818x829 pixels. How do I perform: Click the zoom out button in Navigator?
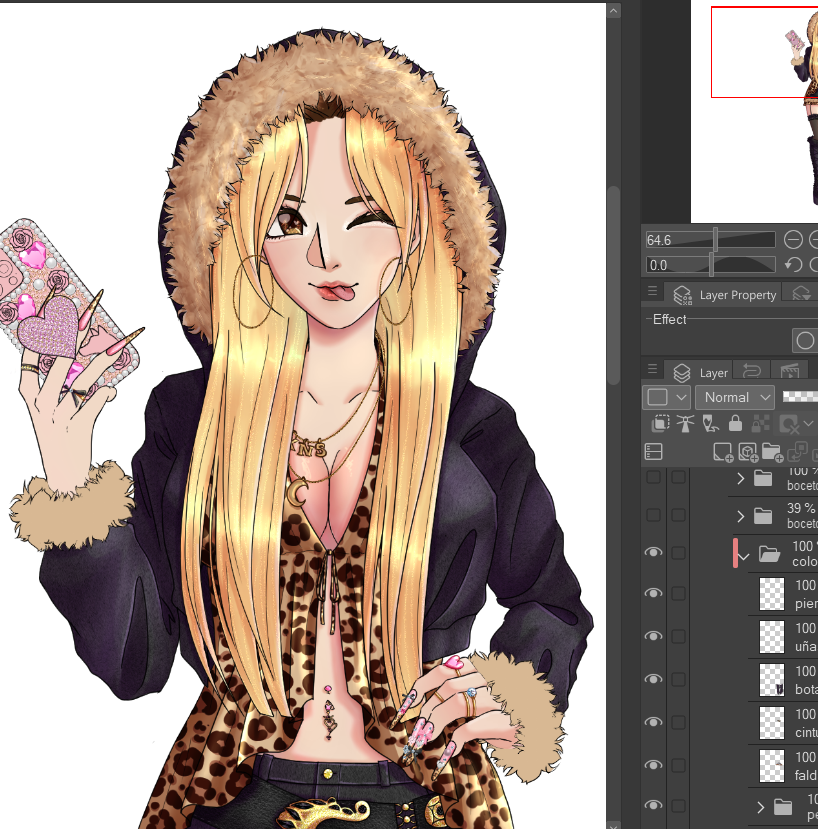tap(793, 240)
